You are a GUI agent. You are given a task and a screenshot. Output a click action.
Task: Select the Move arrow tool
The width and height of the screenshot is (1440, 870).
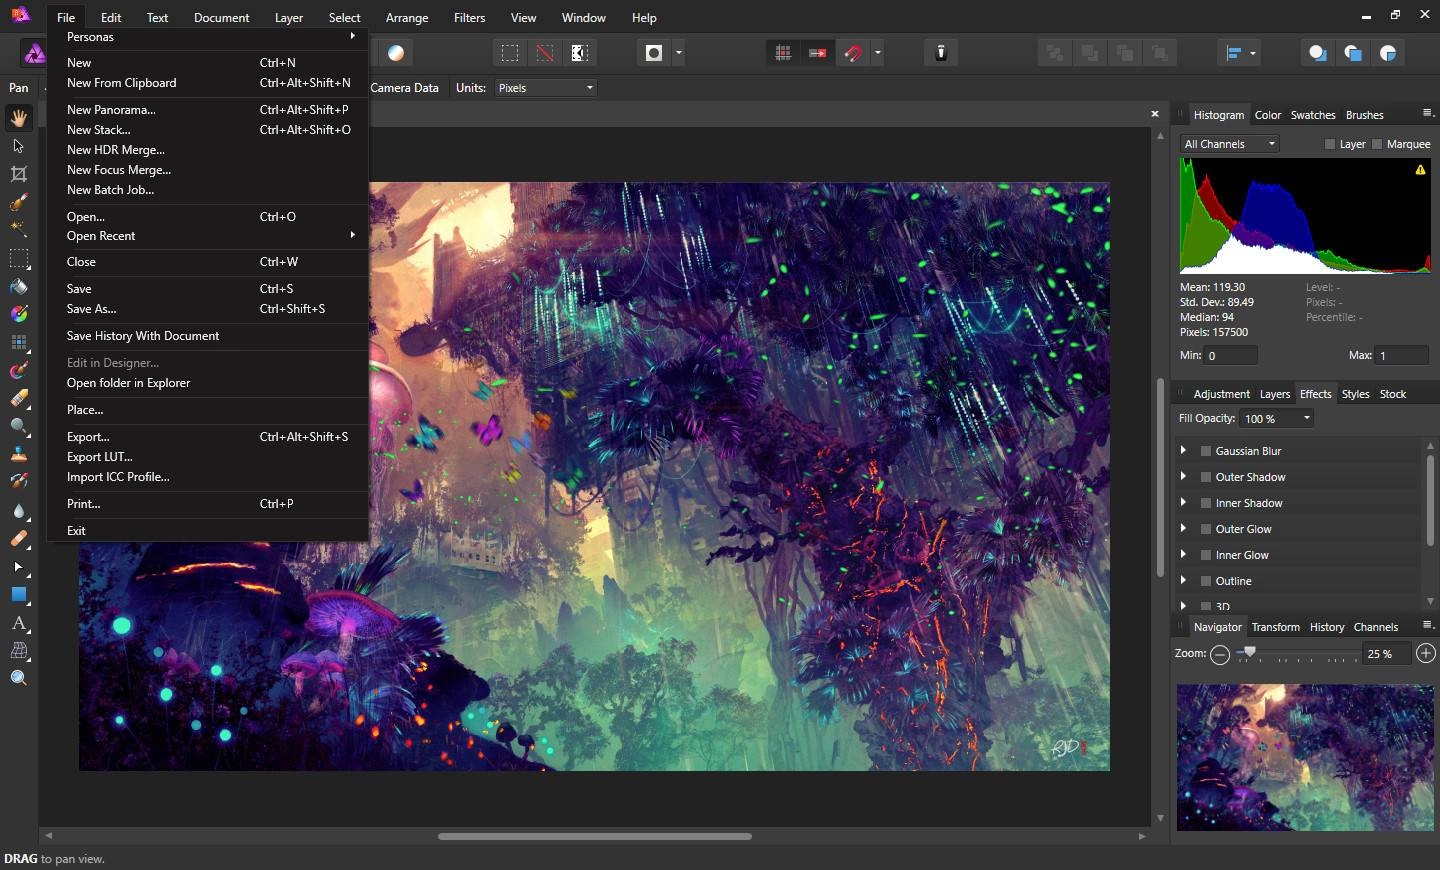[x=18, y=146]
